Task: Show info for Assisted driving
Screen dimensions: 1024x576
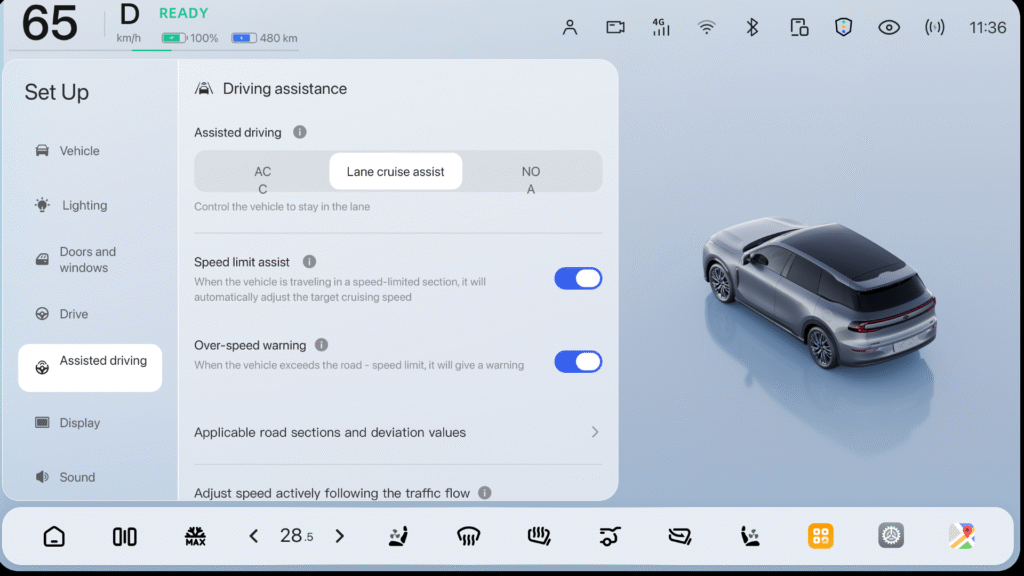Action: [300, 132]
